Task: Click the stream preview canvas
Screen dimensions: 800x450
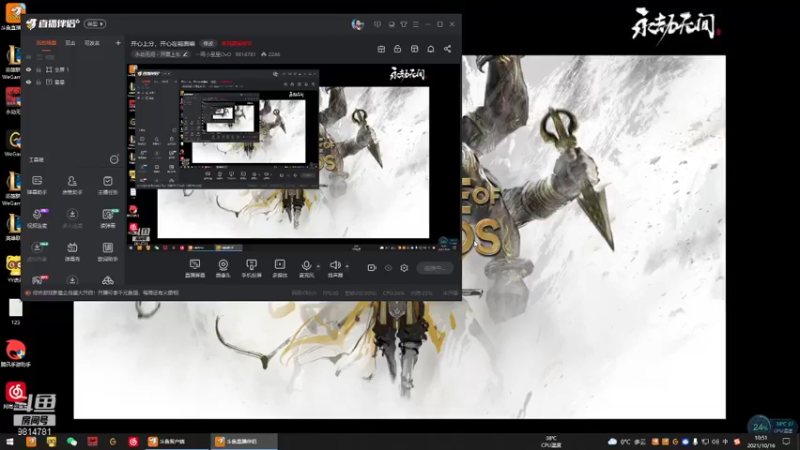Action: pos(293,158)
